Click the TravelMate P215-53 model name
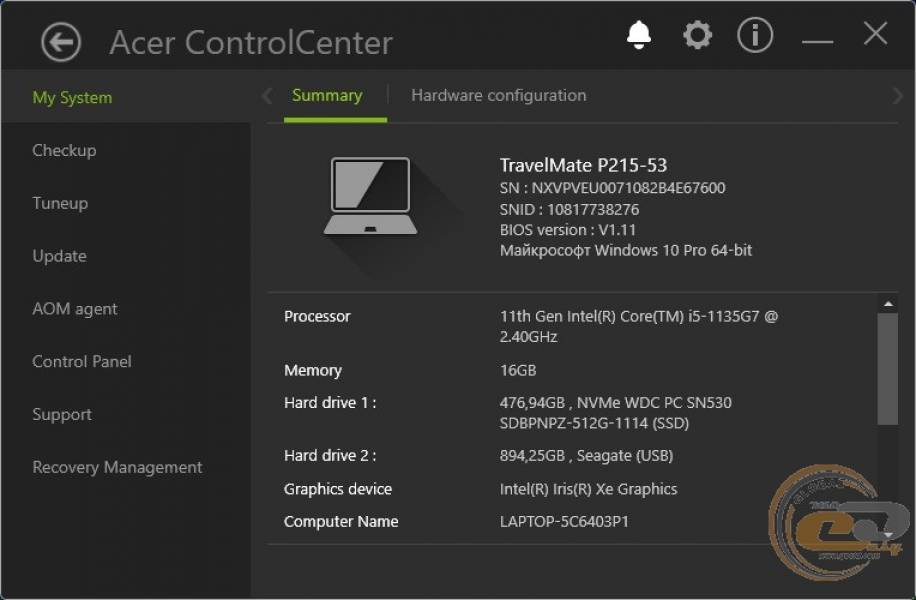Screen dimensions: 916x600 pos(583,165)
